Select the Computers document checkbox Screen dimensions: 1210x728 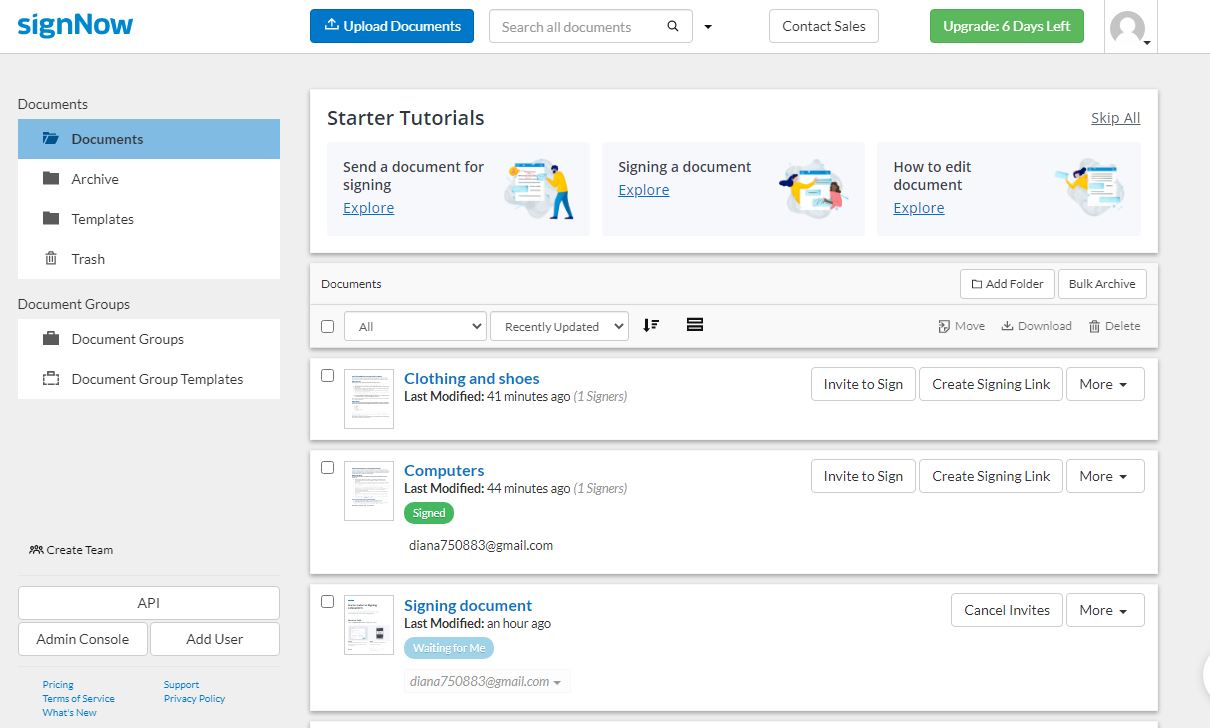(327, 467)
